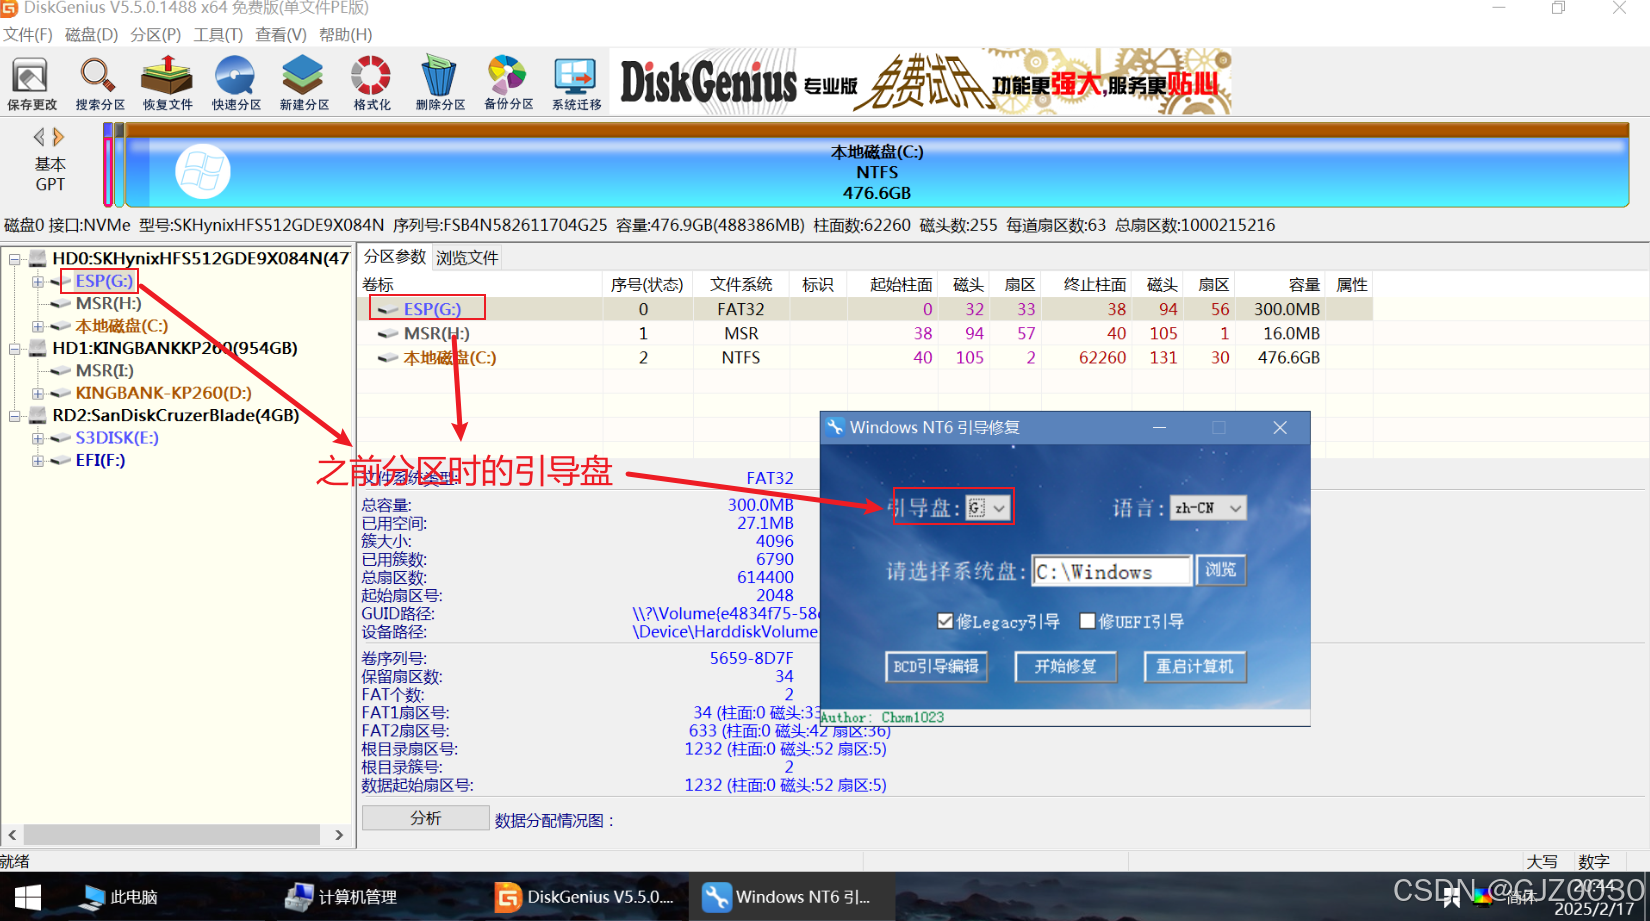
Task: Collapse the RD2 SanDisk tree node
Action: [15, 416]
